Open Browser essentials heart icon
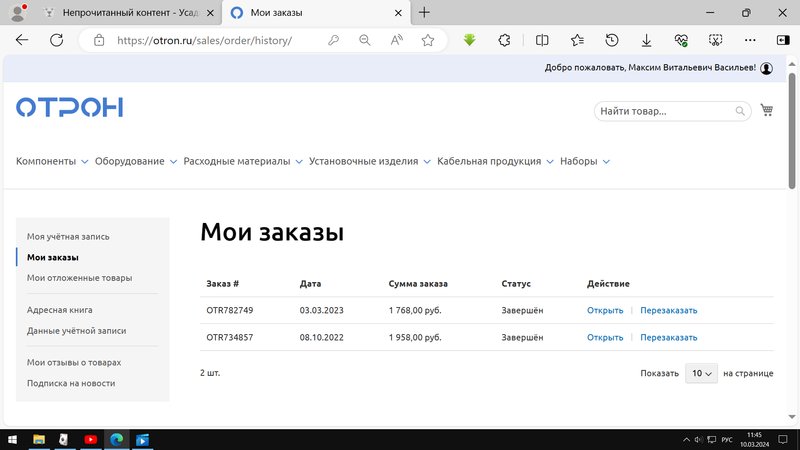 pyautogui.click(x=681, y=40)
